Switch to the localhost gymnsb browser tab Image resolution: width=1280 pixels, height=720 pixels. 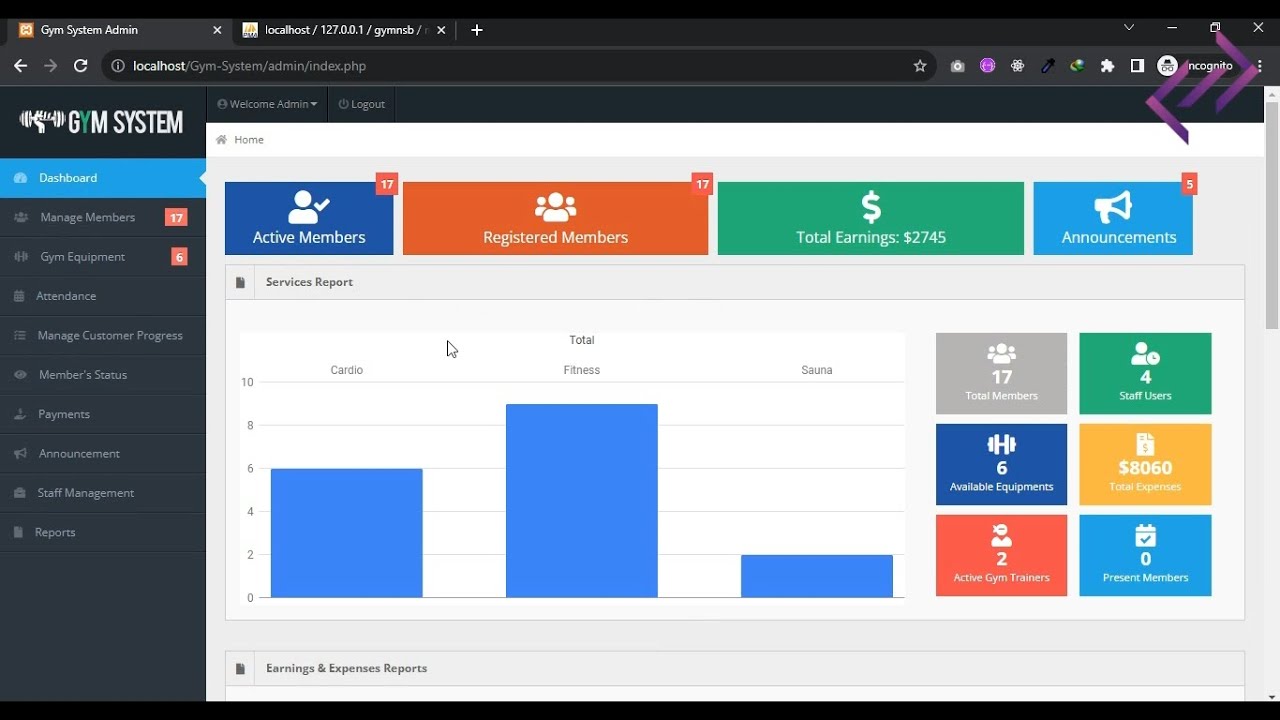[344, 30]
